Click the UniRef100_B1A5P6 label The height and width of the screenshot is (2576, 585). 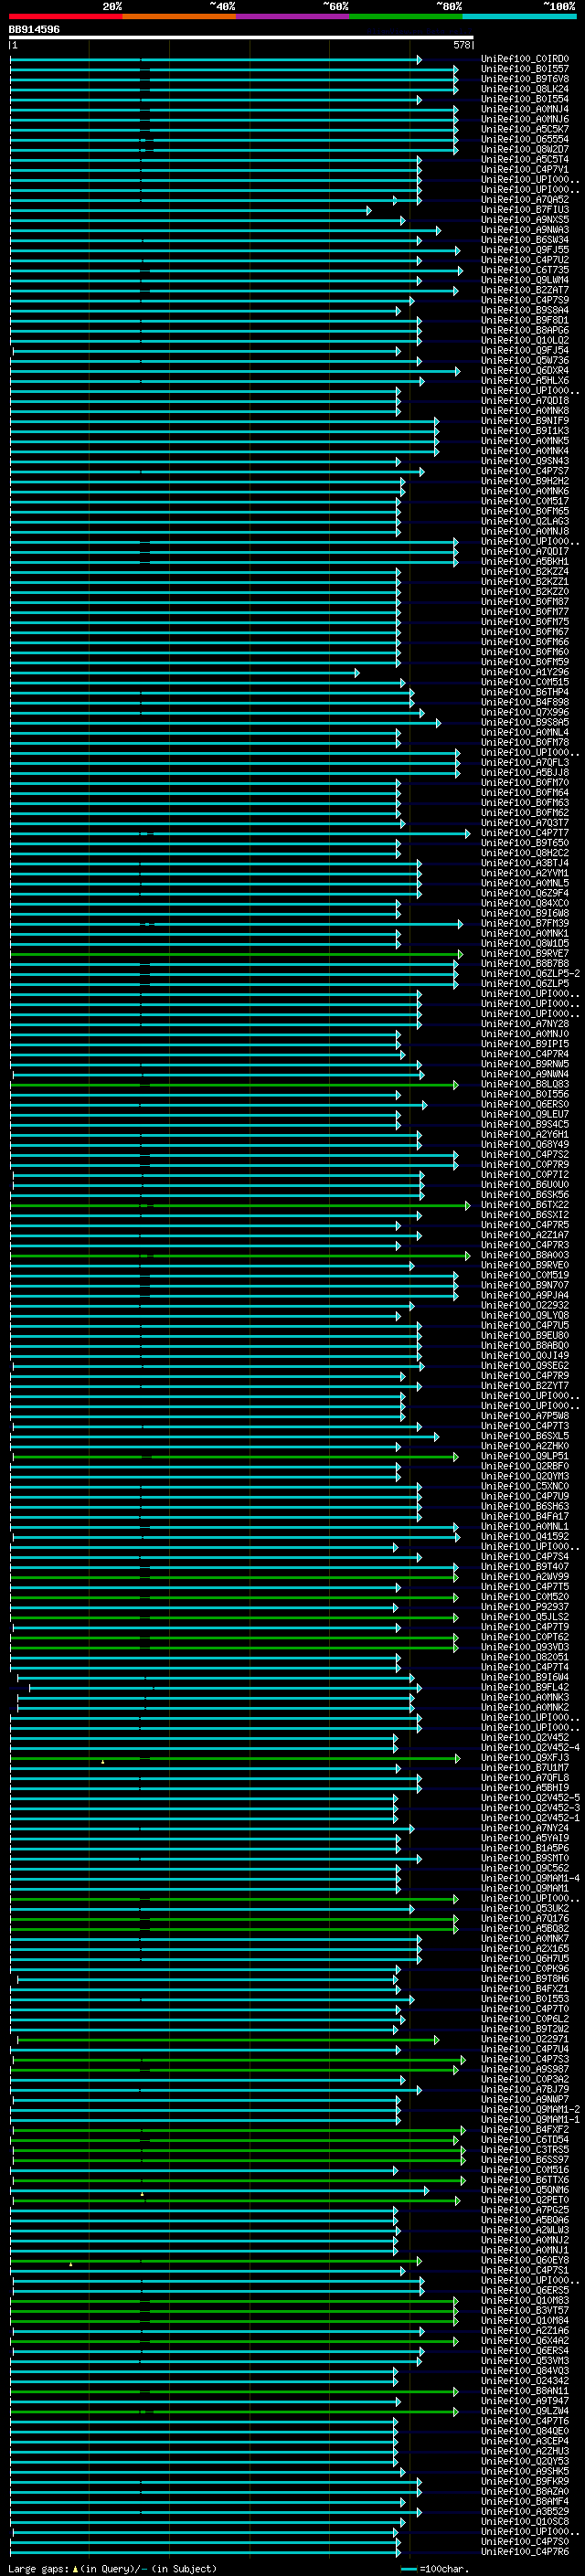pyautogui.click(x=525, y=1848)
